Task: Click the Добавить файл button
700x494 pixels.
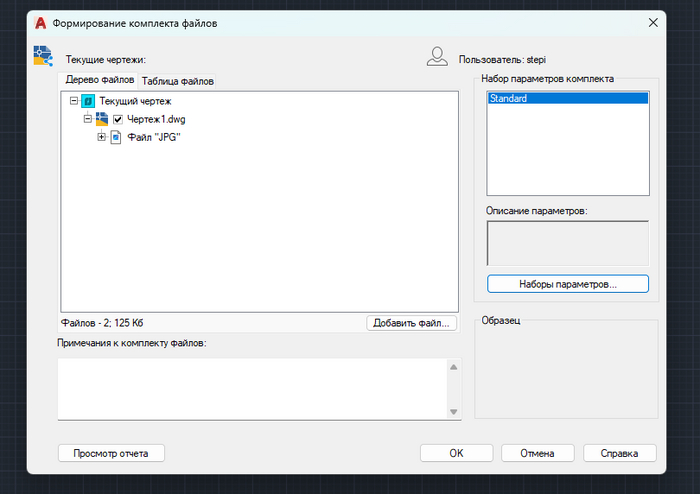Action: click(x=411, y=323)
